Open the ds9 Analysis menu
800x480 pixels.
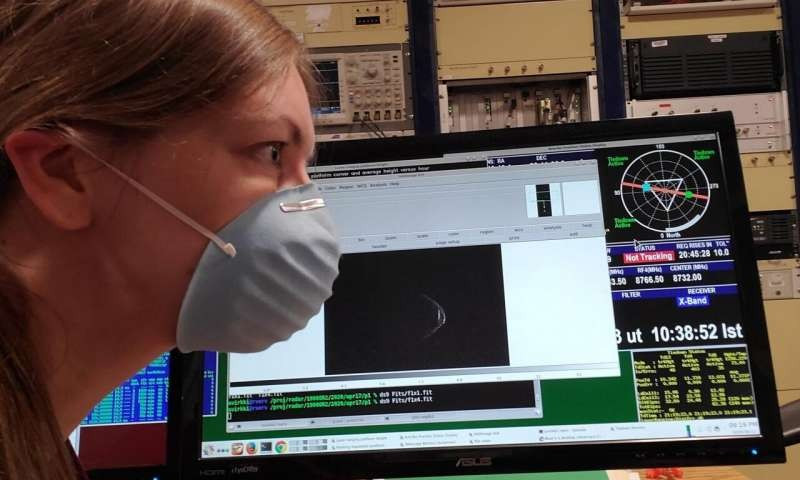pyautogui.click(x=378, y=185)
